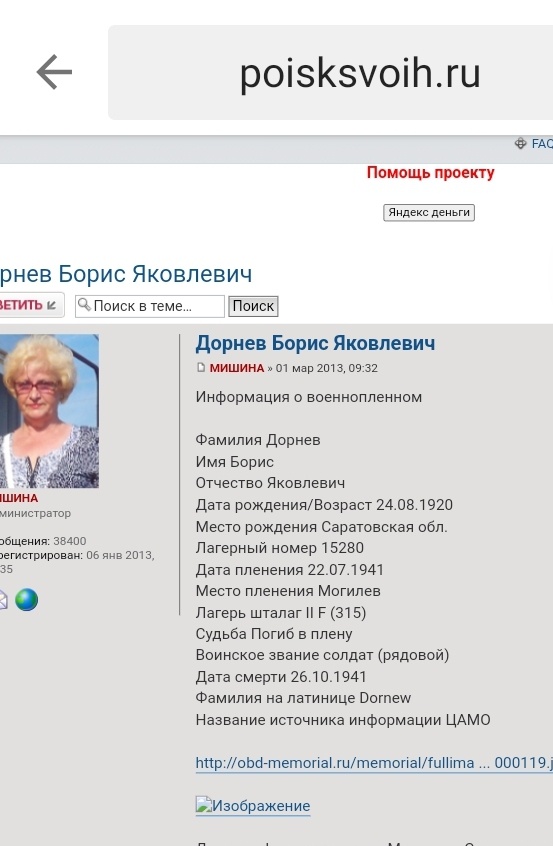Open the МИШИНА avatar photo
553x846 pixels.
pos(49,411)
